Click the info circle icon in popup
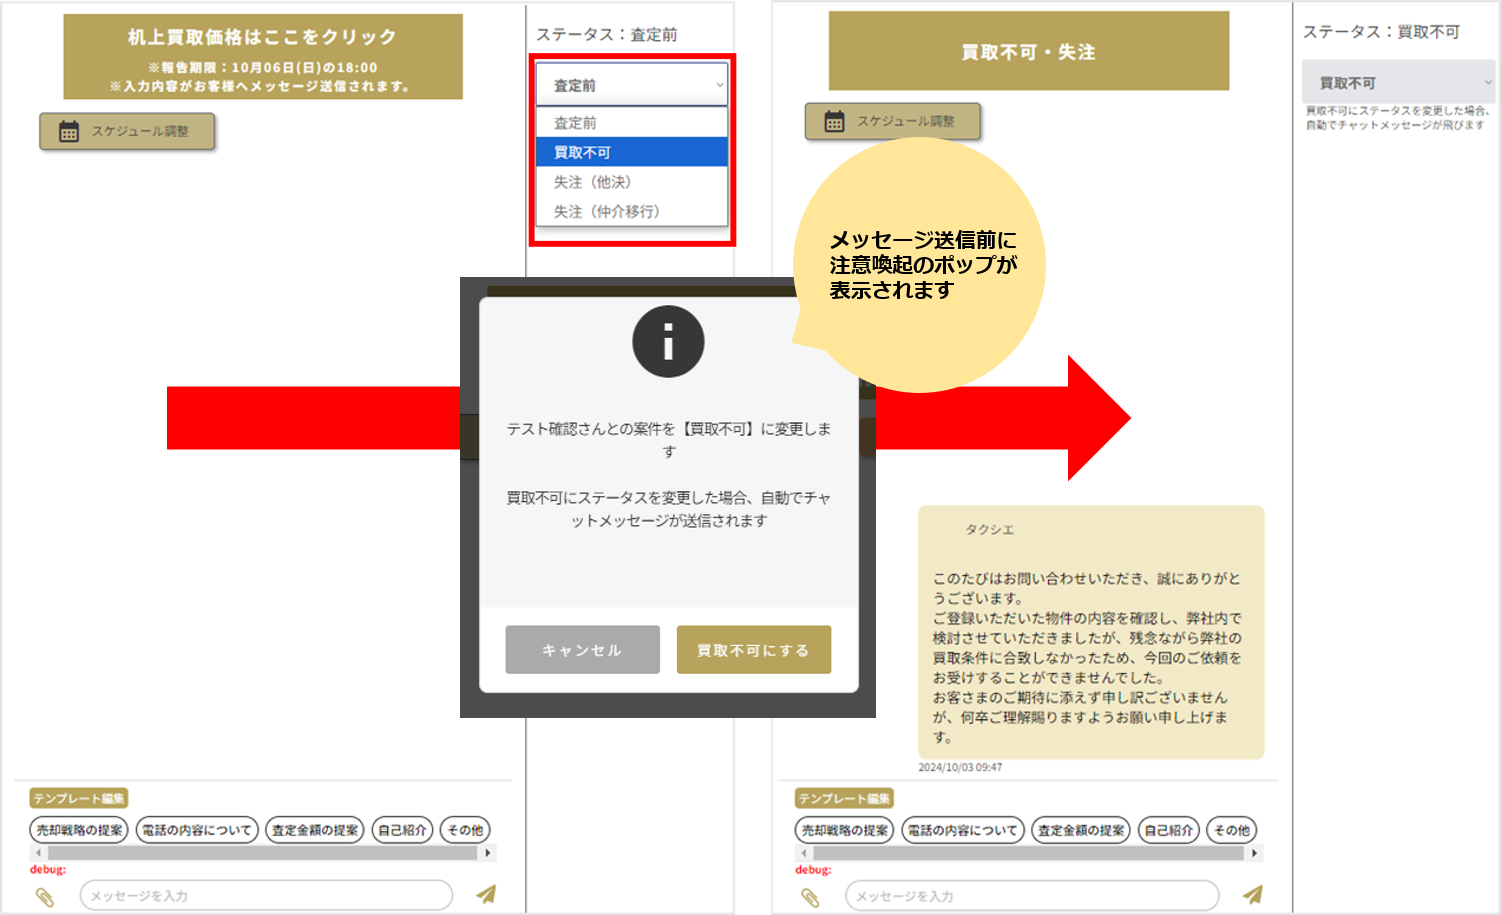1501x915 pixels. [668, 341]
